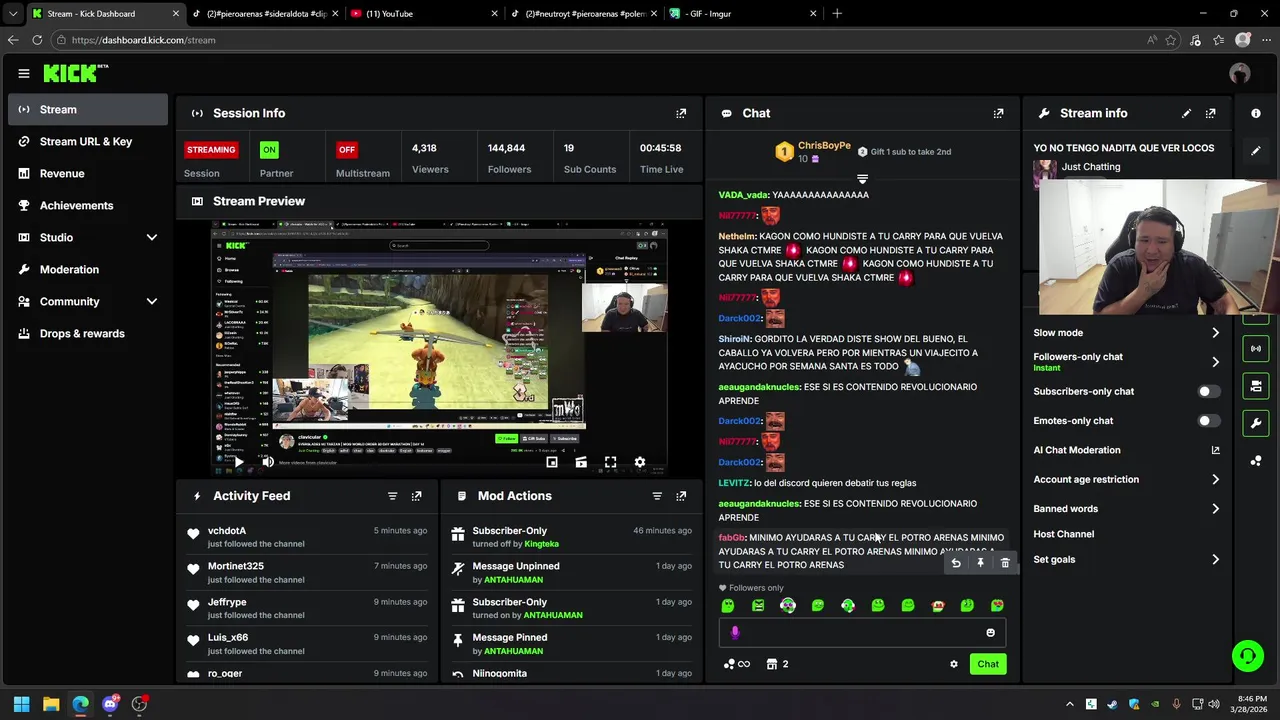Toggle Subscribers-only chat switch
This screenshot has width=1280, height=720.
pos(1209,391)
